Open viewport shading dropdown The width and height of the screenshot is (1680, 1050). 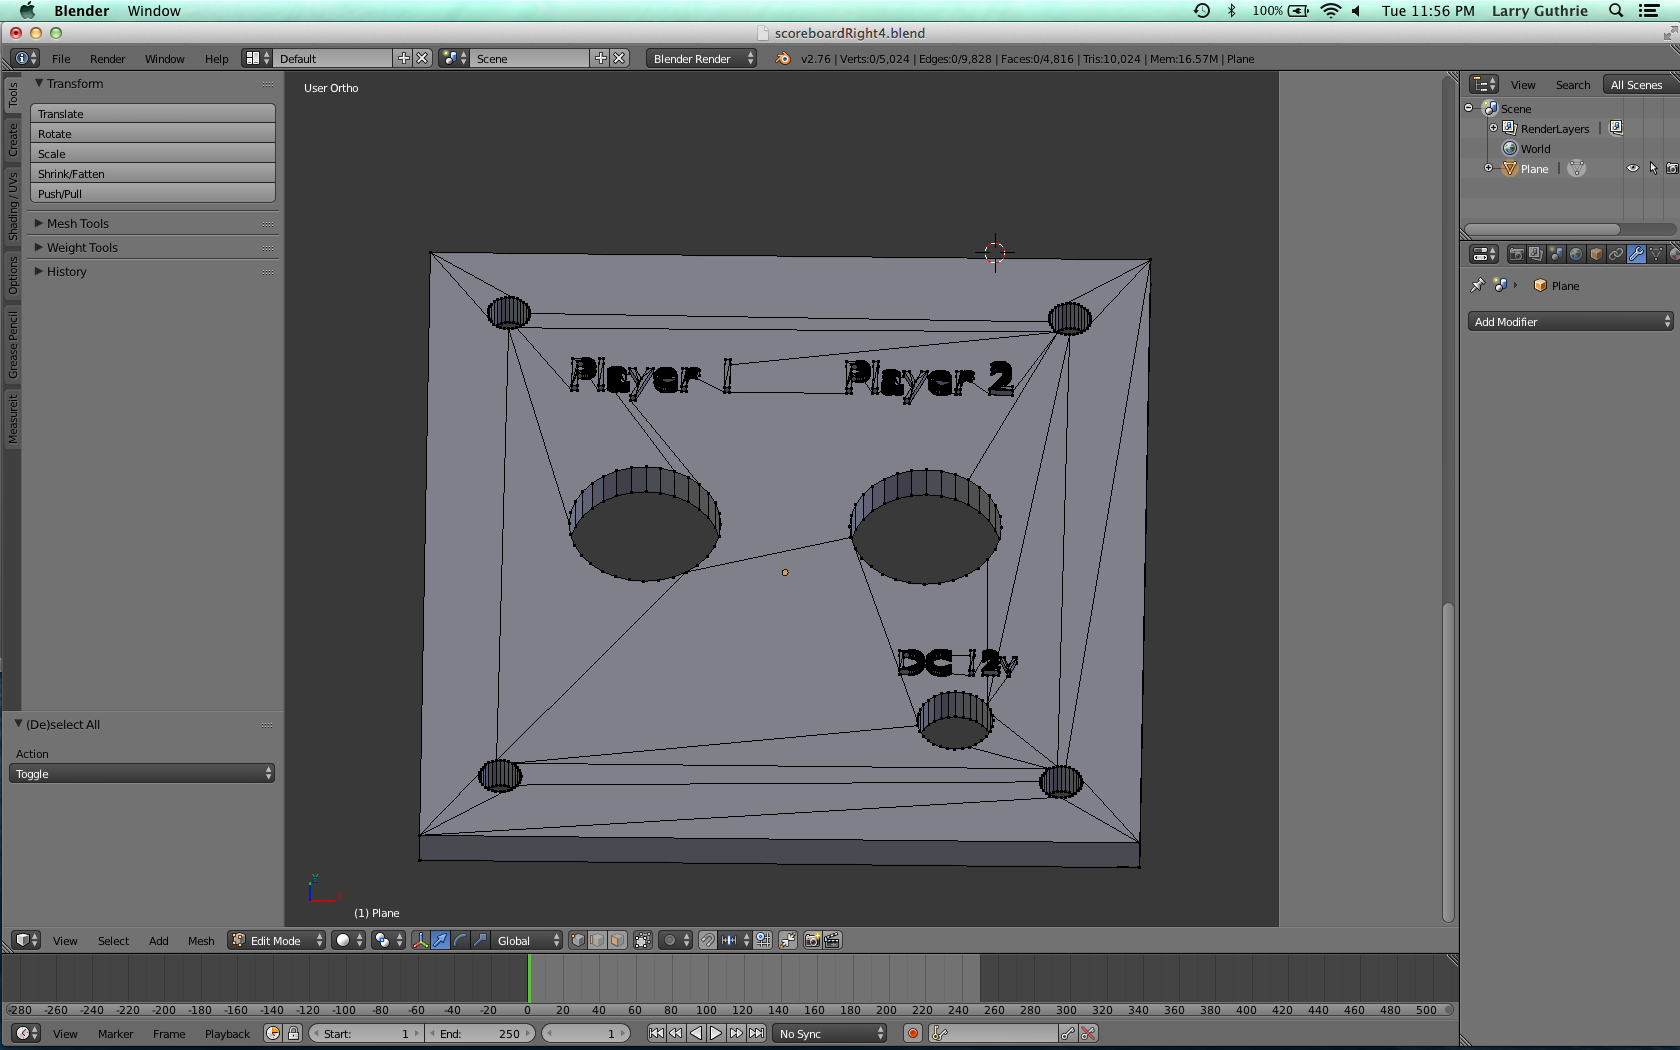coord(348,940)
